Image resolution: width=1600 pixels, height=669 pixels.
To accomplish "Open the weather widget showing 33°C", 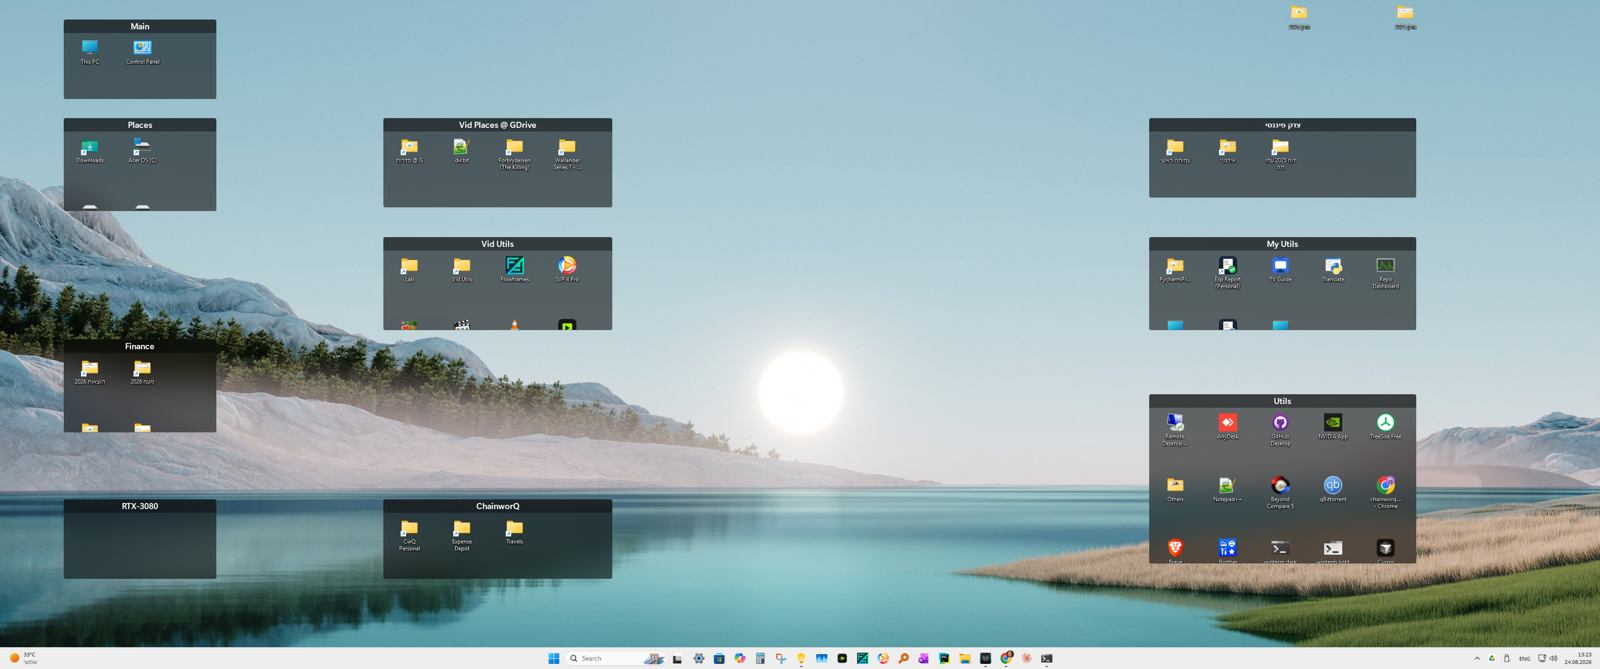I will (22, 658).
